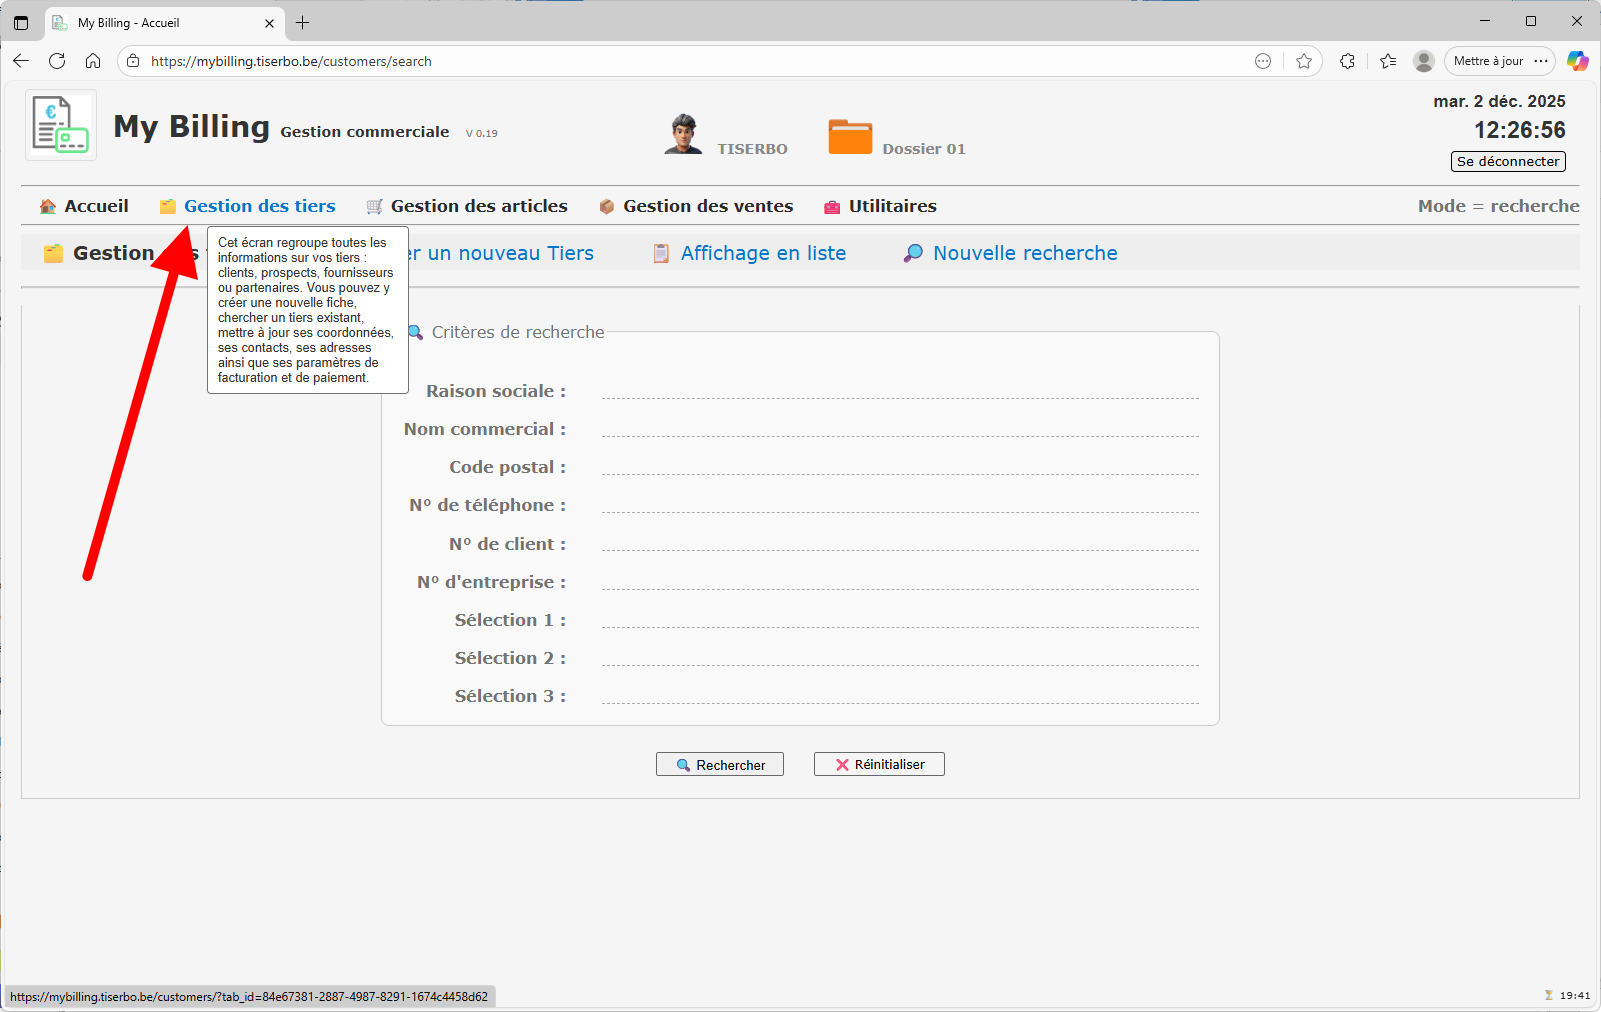This screenshot has width=1601, height=1012.
Task: Start a Nouvelle recherche
Action: (x=1024, y=253)
